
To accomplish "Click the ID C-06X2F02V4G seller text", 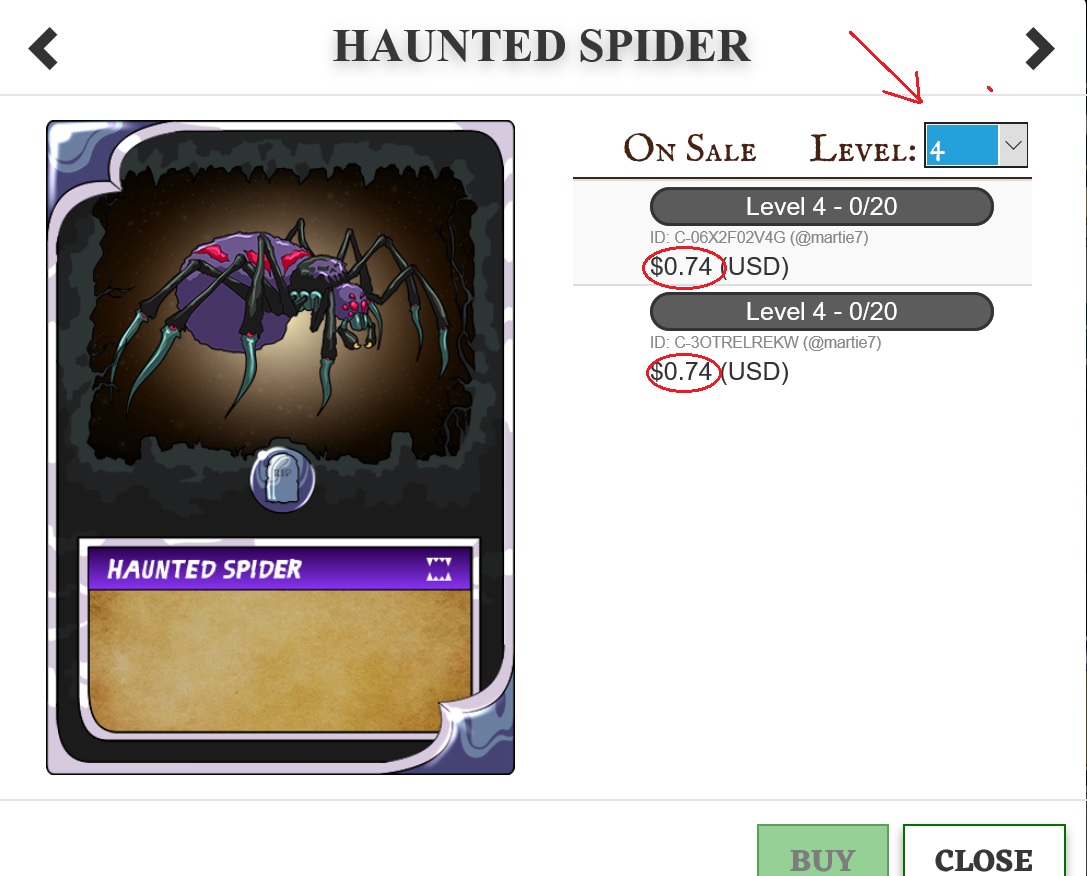I will [x=759, y=238].
